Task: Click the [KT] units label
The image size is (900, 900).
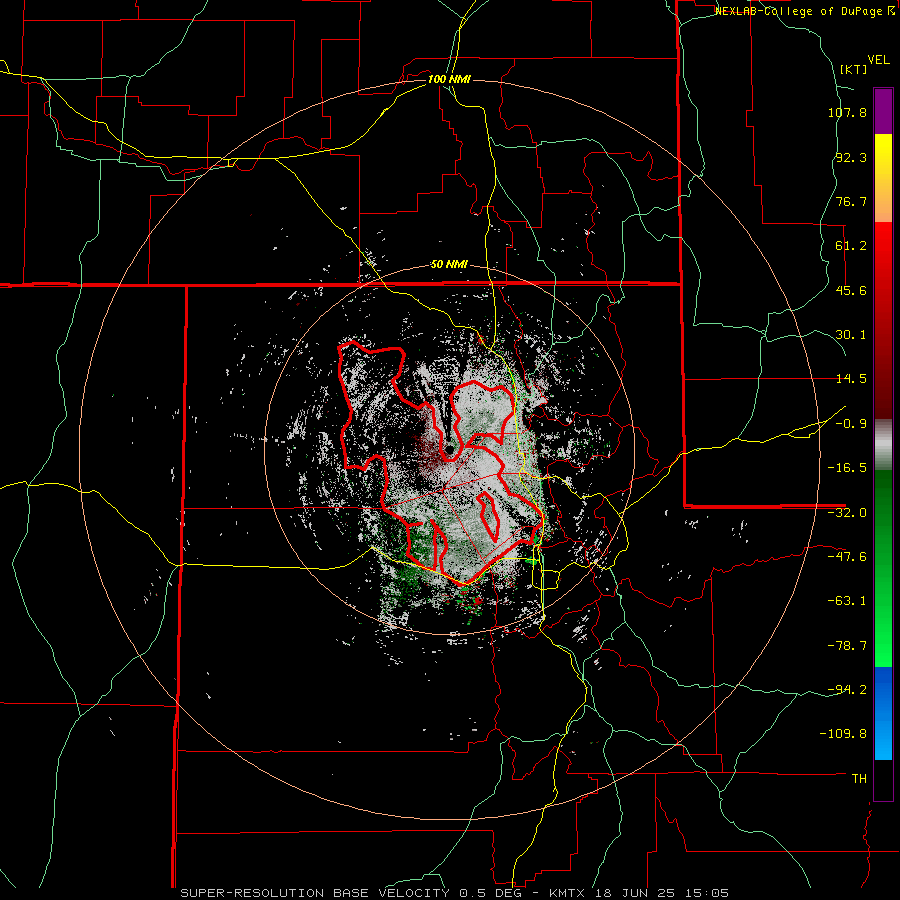Action: 852,69
